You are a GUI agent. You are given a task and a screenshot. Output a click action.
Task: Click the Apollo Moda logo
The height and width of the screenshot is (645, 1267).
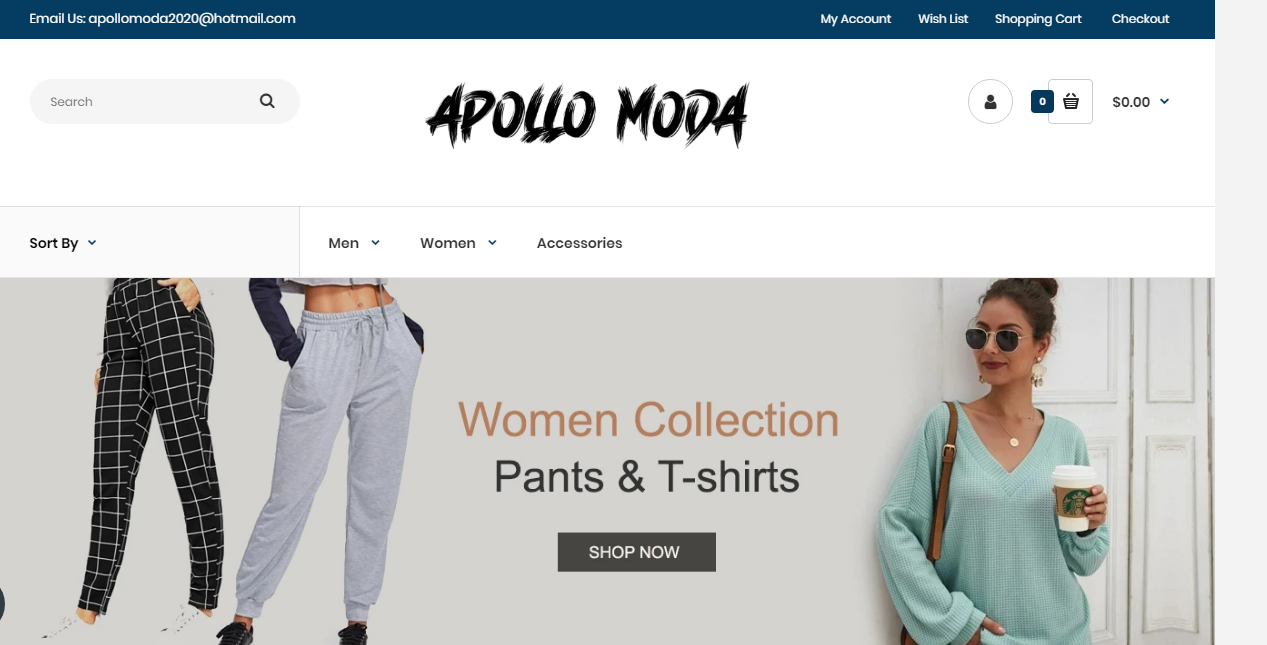tap(588, 115)
